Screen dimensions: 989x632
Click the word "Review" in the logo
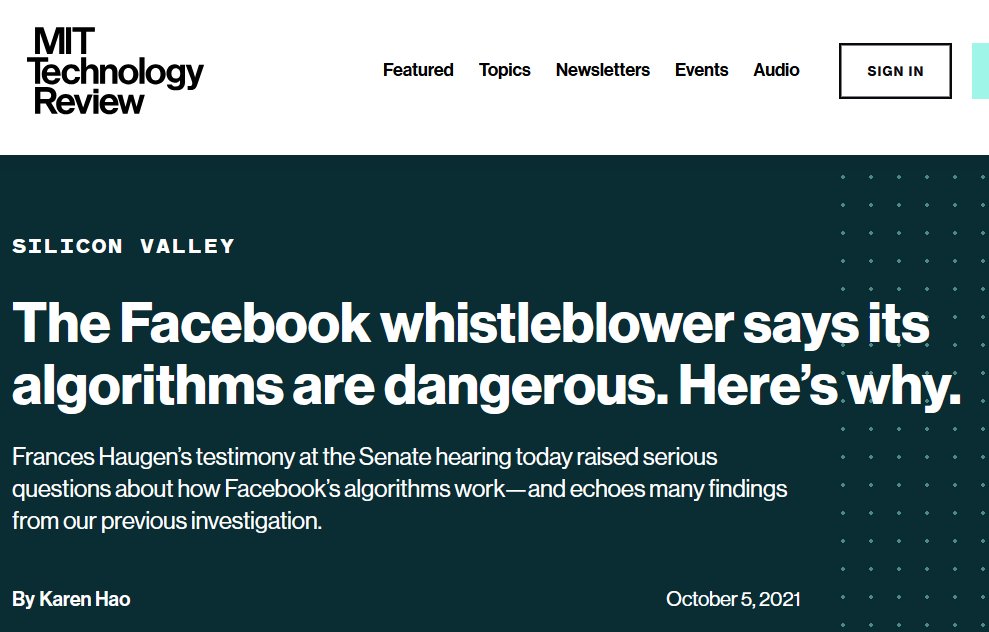click(89, 102)
